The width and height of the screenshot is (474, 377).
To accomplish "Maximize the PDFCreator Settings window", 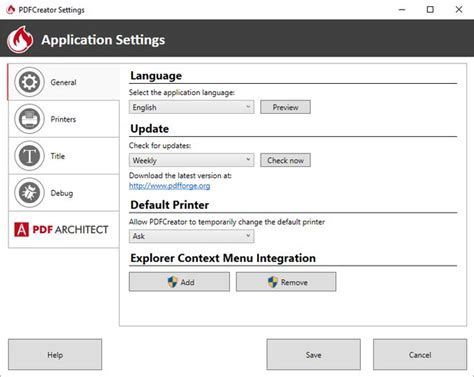I will coord(430,10).
